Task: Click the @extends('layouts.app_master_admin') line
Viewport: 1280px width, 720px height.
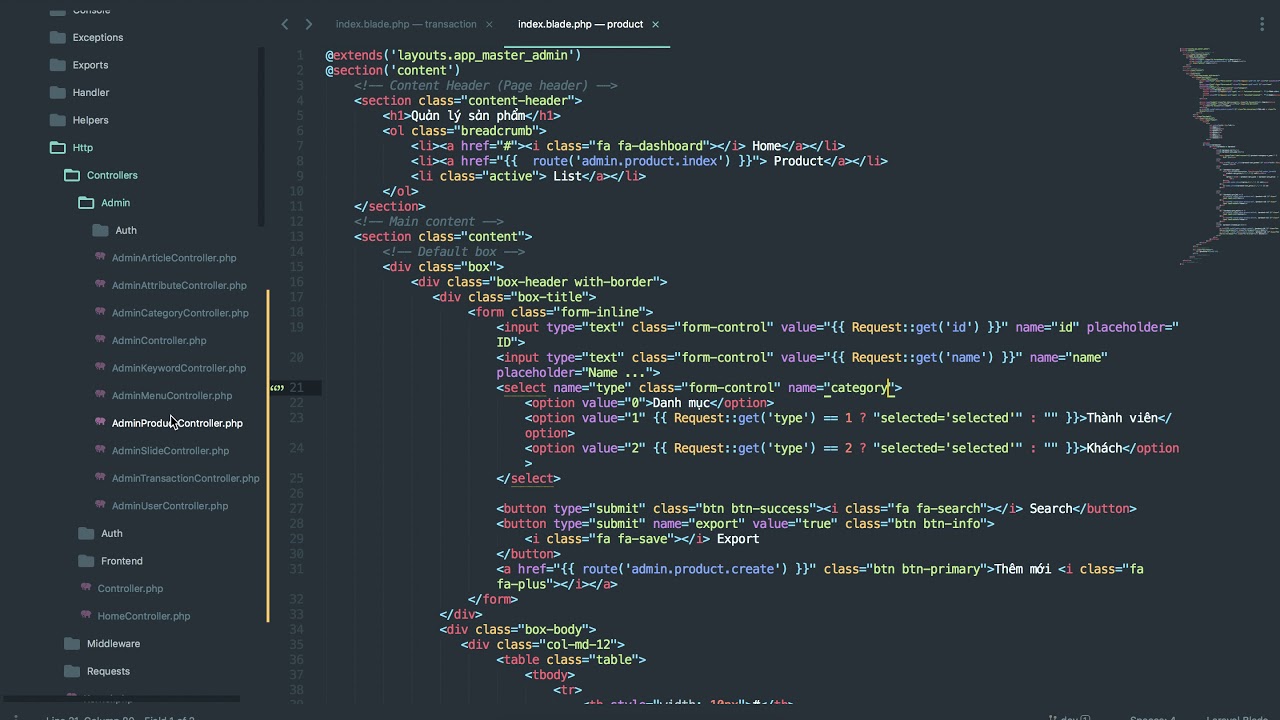Action: 453,55
